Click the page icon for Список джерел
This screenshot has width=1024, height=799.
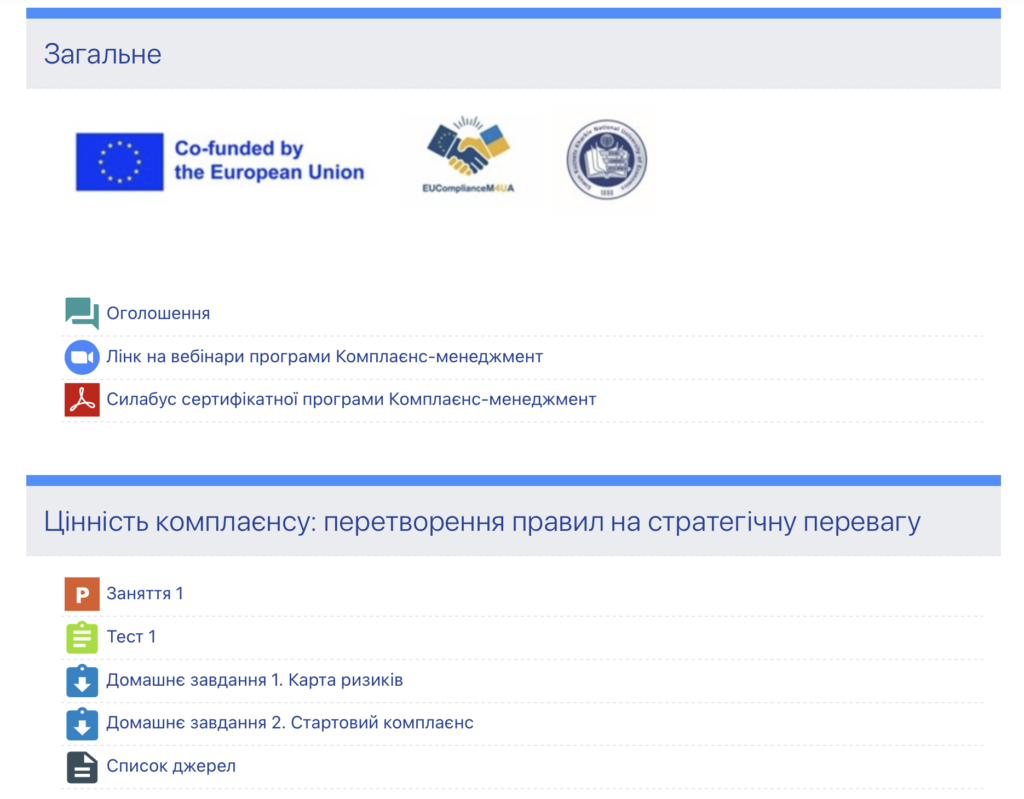pyautogui.click(x=82, y=767)
